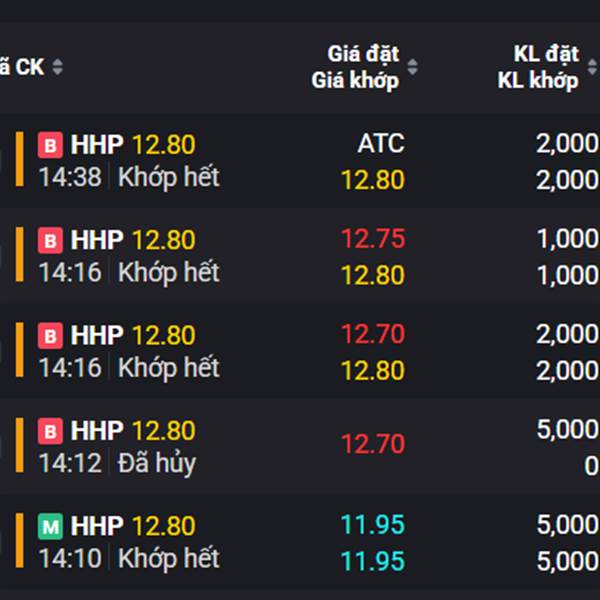Click B badge on the cancelled 14:12 order

[50, 431]
